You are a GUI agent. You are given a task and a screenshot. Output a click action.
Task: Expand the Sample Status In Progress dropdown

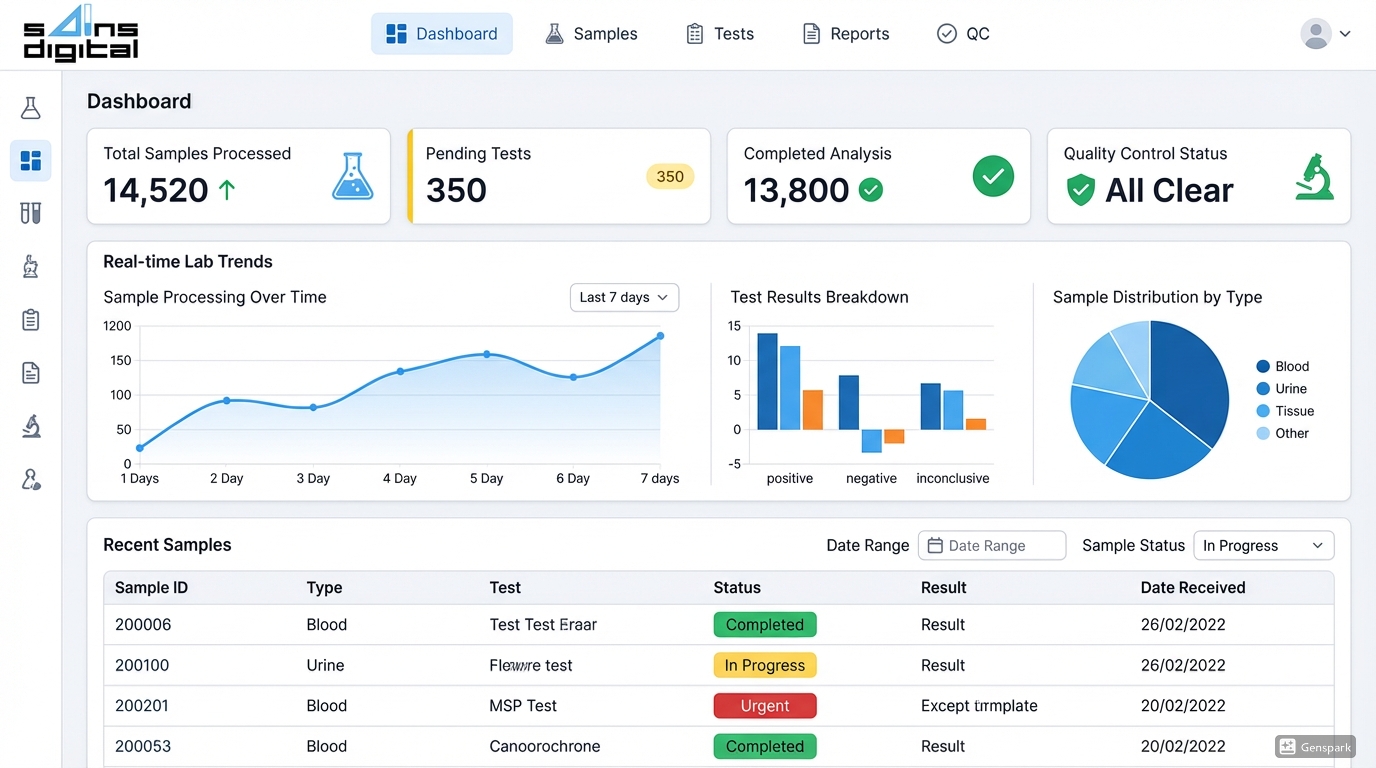coord(1263,545)
